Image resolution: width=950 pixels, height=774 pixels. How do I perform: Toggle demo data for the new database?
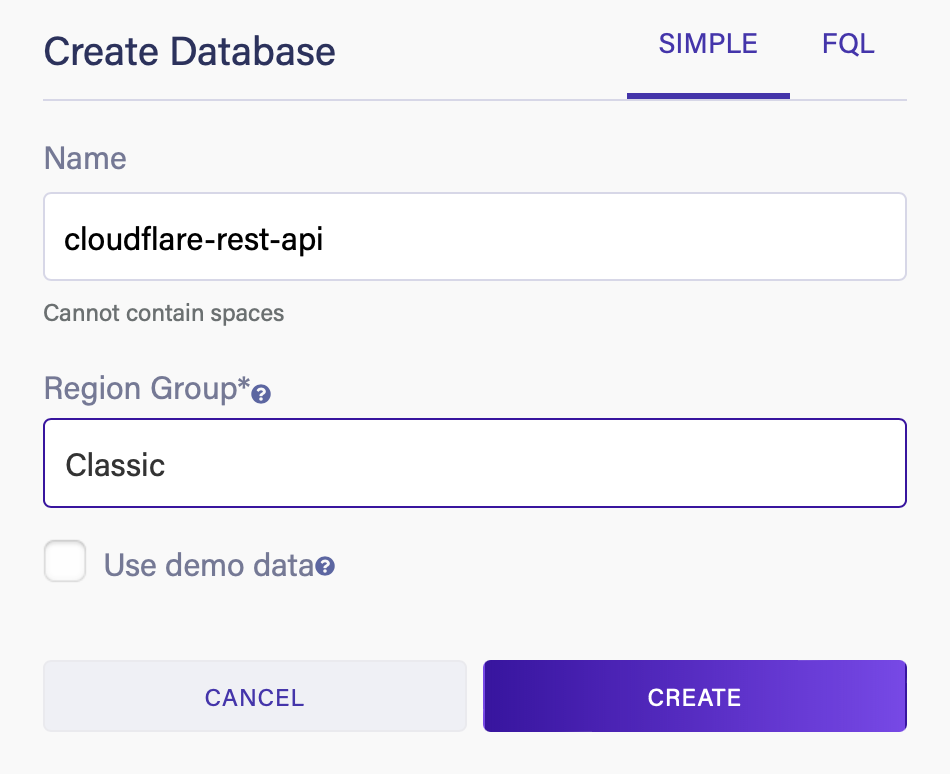coord(64,561)
